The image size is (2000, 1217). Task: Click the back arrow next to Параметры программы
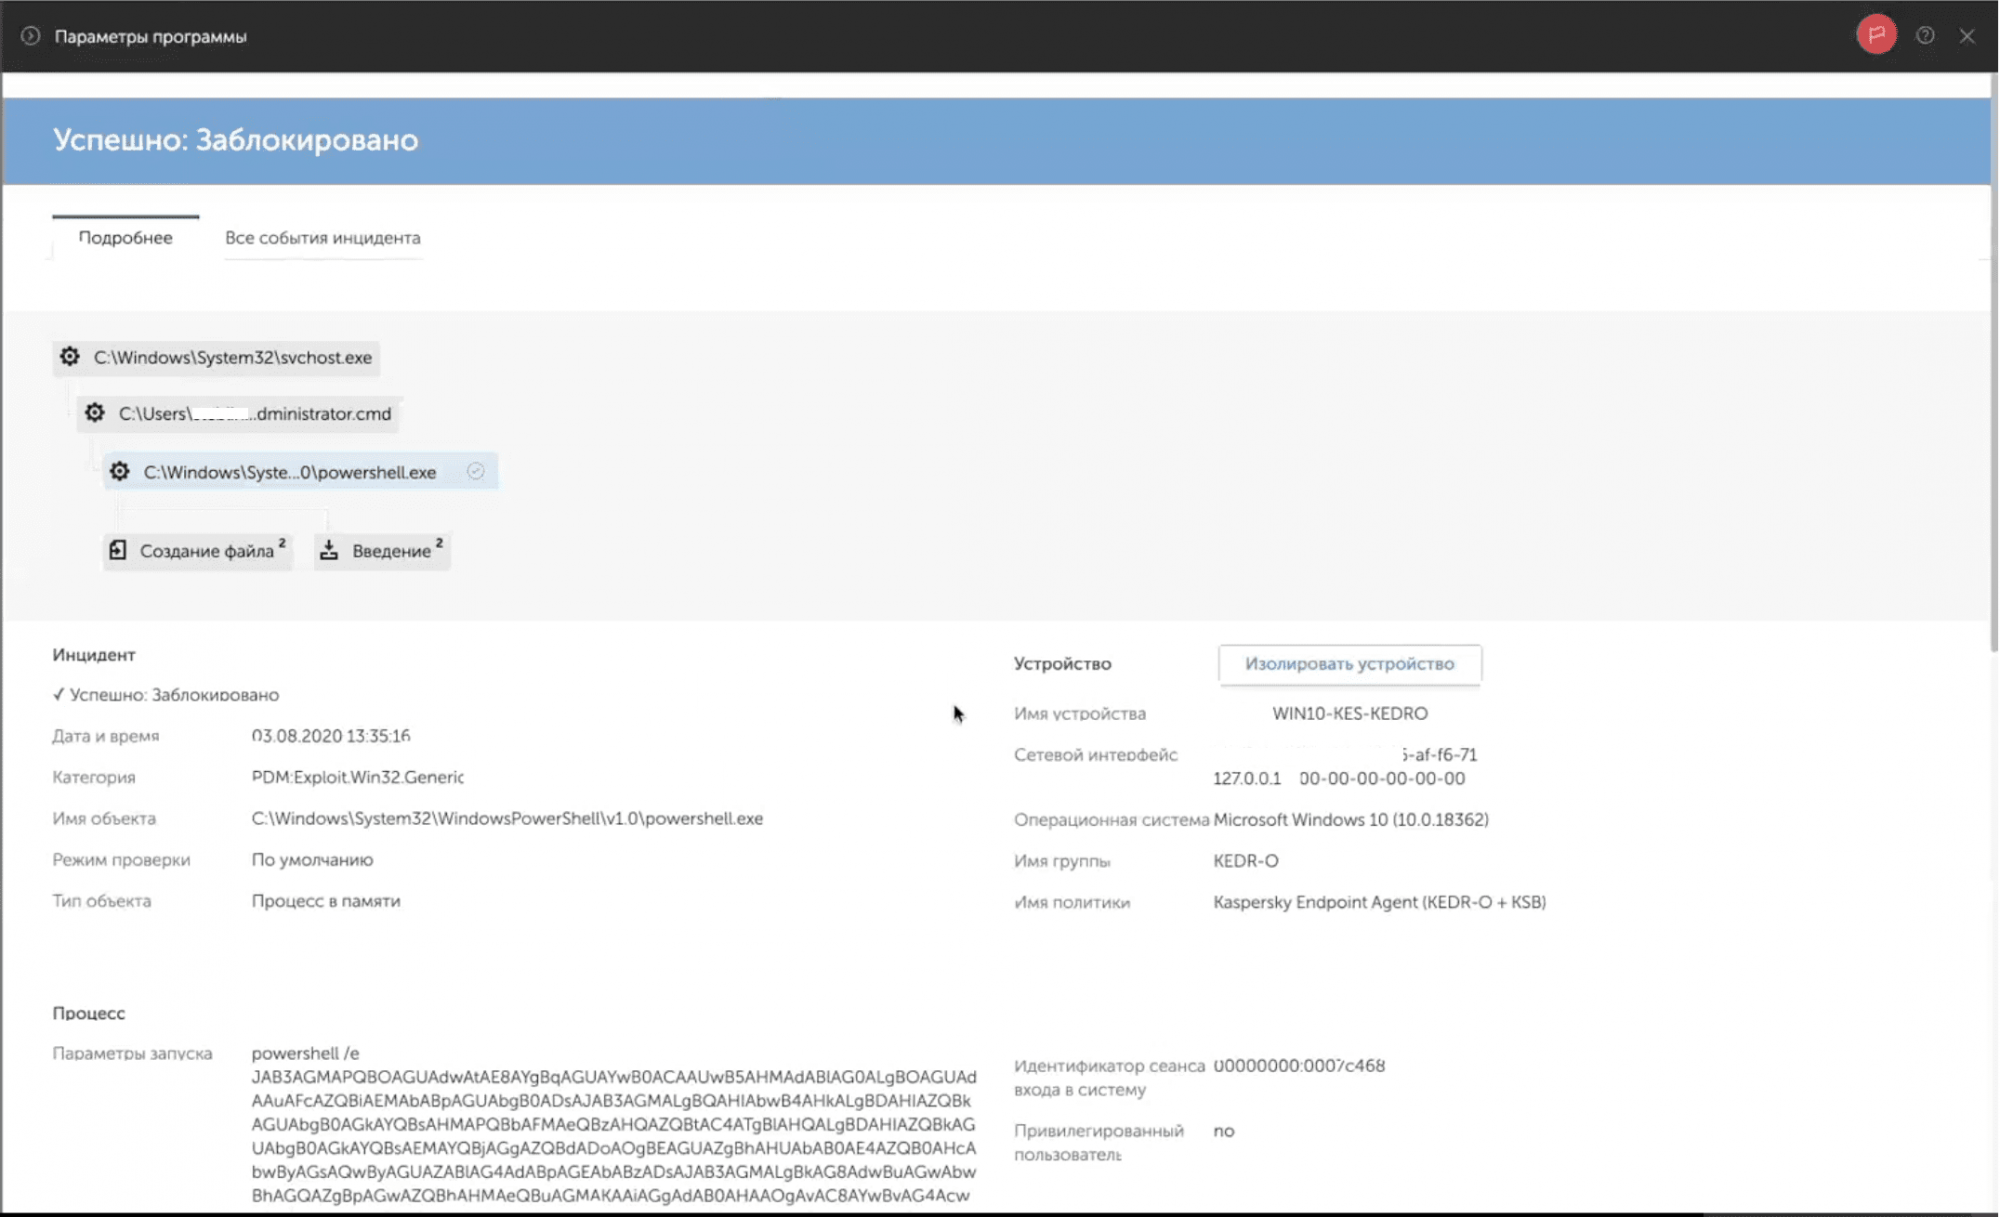point(31,36)
